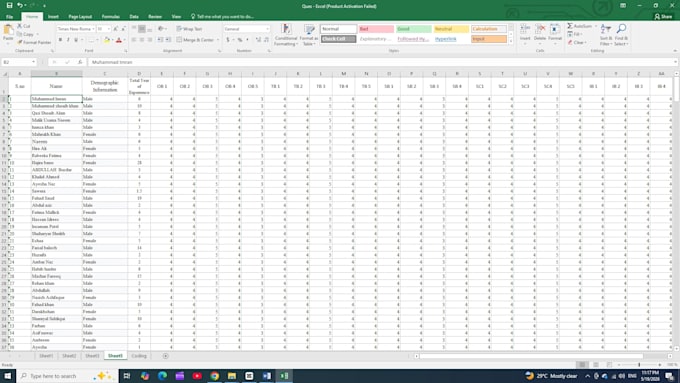The height and width of the screenshot is (383, 680).
Task: Increase cell indent
Action: [168, 40]
